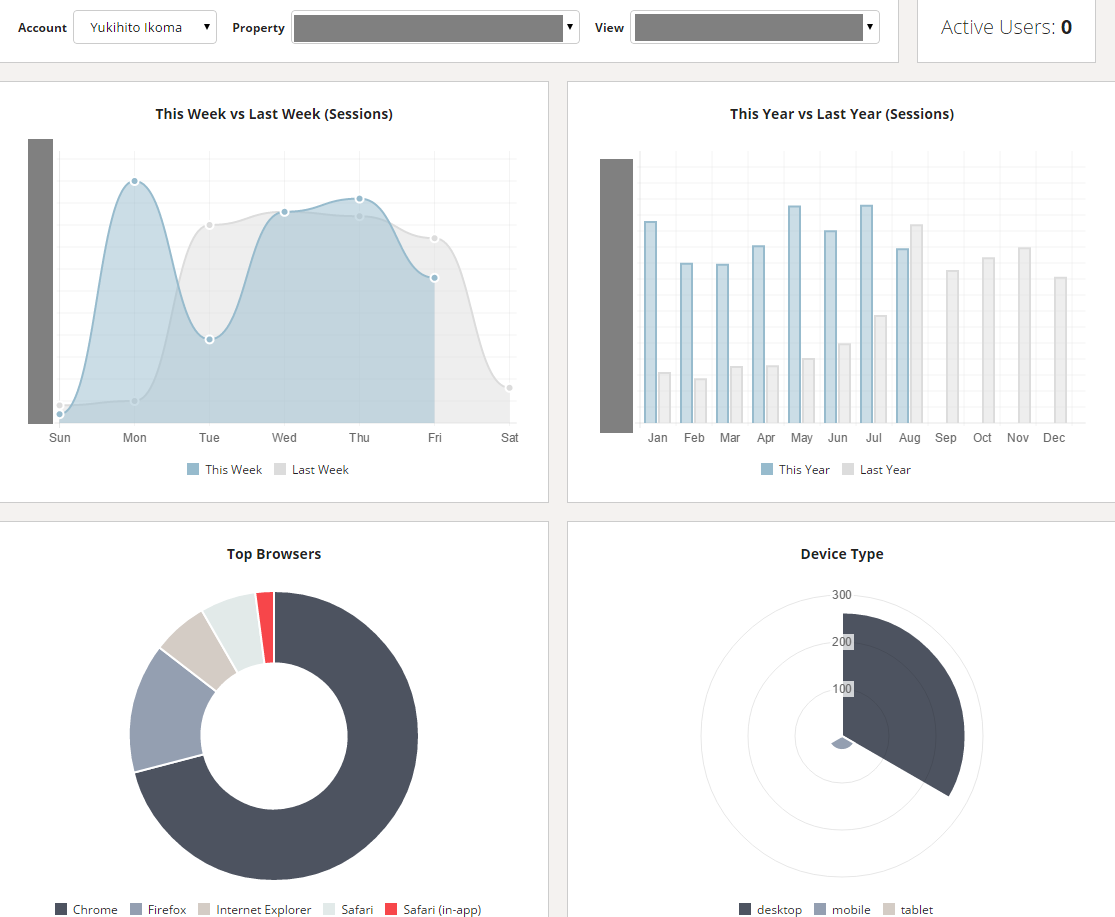Click the Apr axis label
The height and width of the screenshot is (917, 1115).
pyautogui.click(x=766, y=437)
